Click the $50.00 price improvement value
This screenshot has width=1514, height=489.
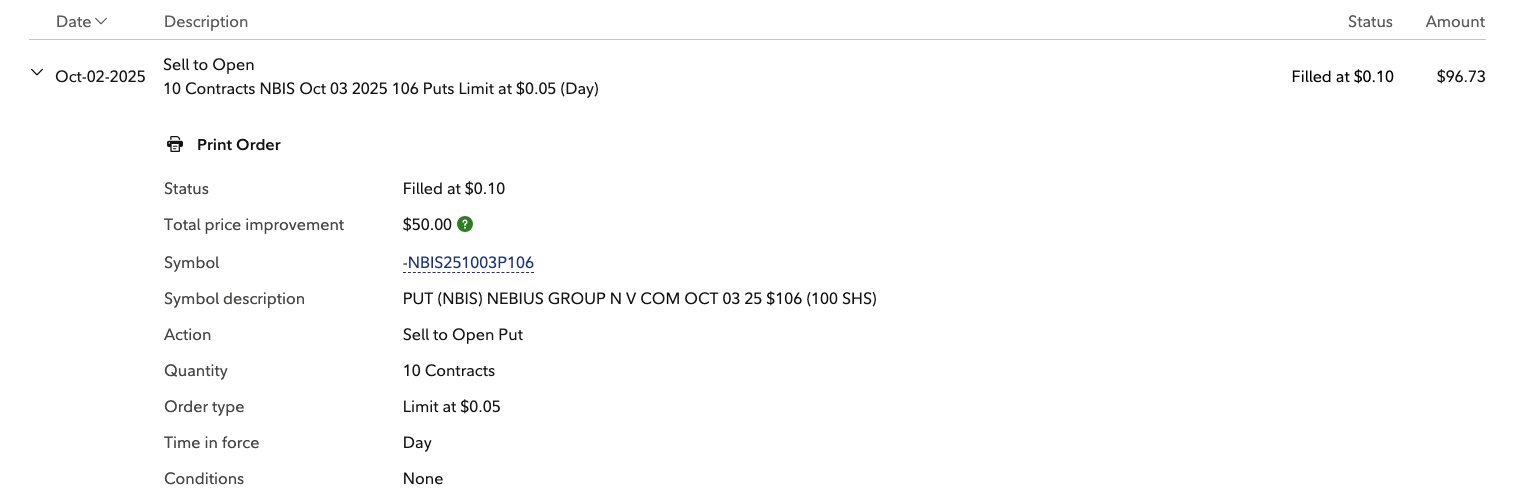pyautogui.click(x=427, y=224)
